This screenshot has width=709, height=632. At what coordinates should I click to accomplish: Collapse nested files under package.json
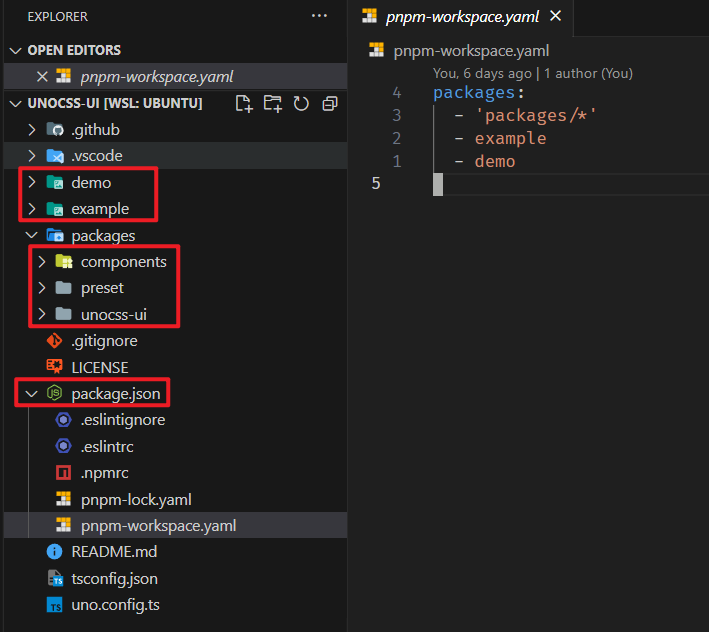click(31, 393)
